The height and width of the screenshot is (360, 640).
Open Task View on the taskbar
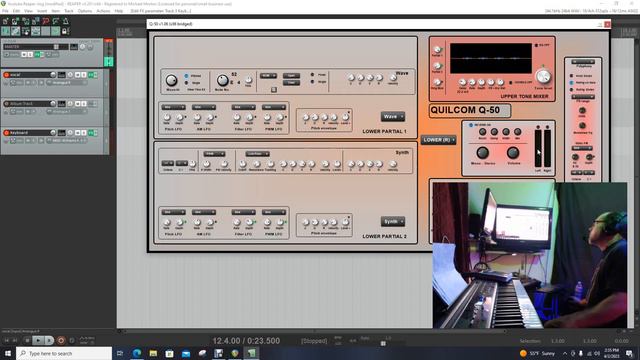click(x=120, y=353)
